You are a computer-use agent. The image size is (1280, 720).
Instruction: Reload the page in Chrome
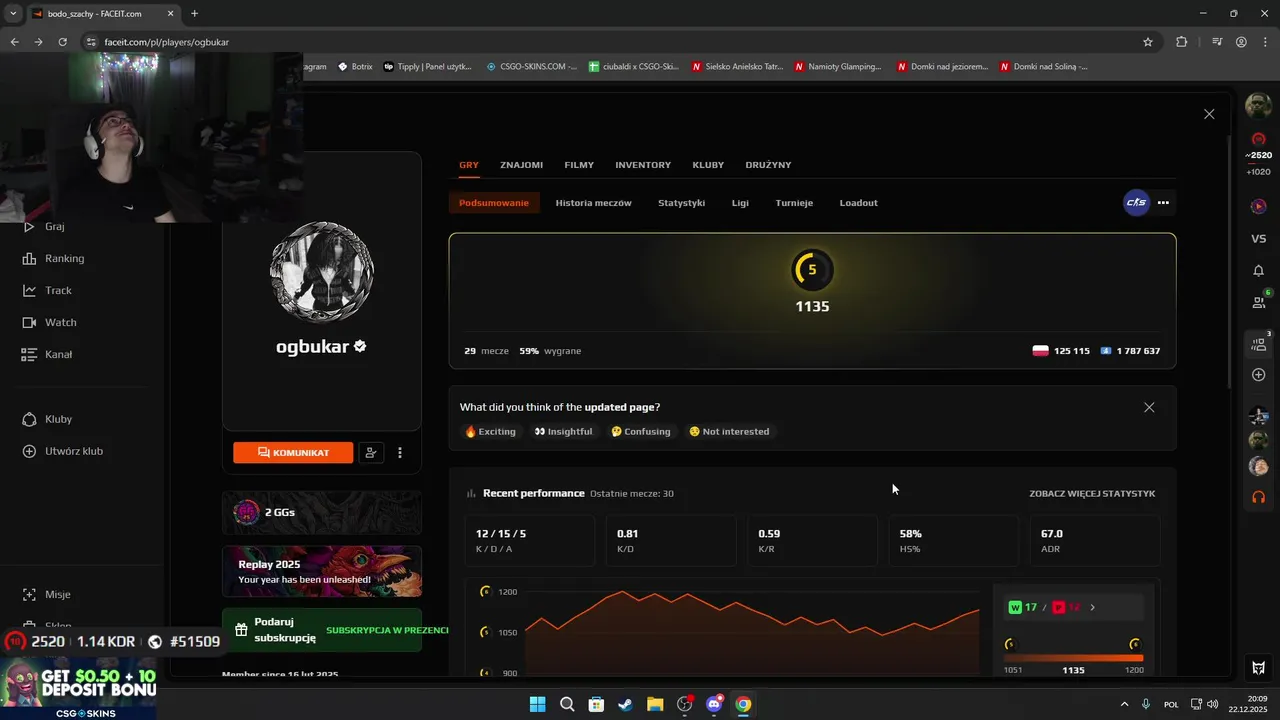point(63,42)
